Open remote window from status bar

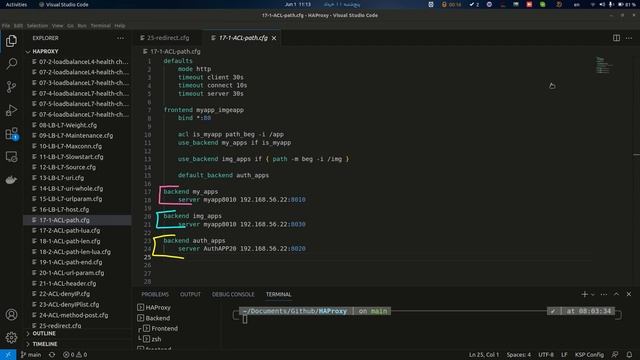[x=8, y=355]
